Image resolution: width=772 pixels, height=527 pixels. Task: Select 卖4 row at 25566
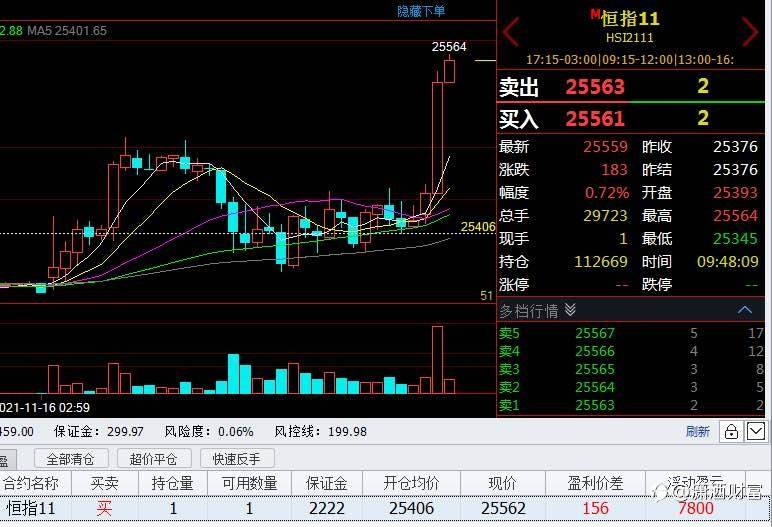tap(631, 351)
